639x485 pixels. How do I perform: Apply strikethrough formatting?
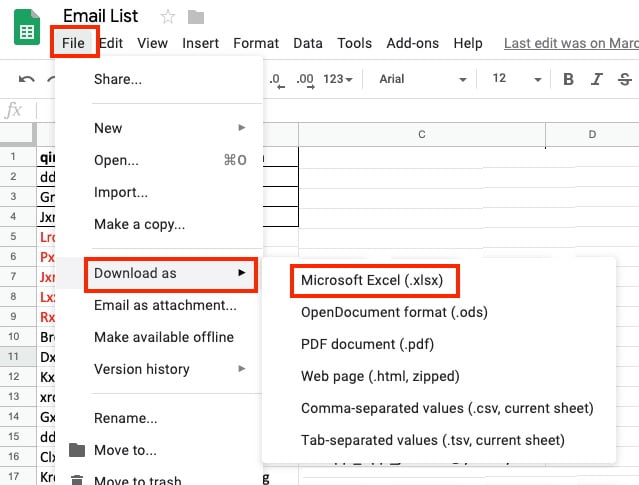(x=625, y=79)
